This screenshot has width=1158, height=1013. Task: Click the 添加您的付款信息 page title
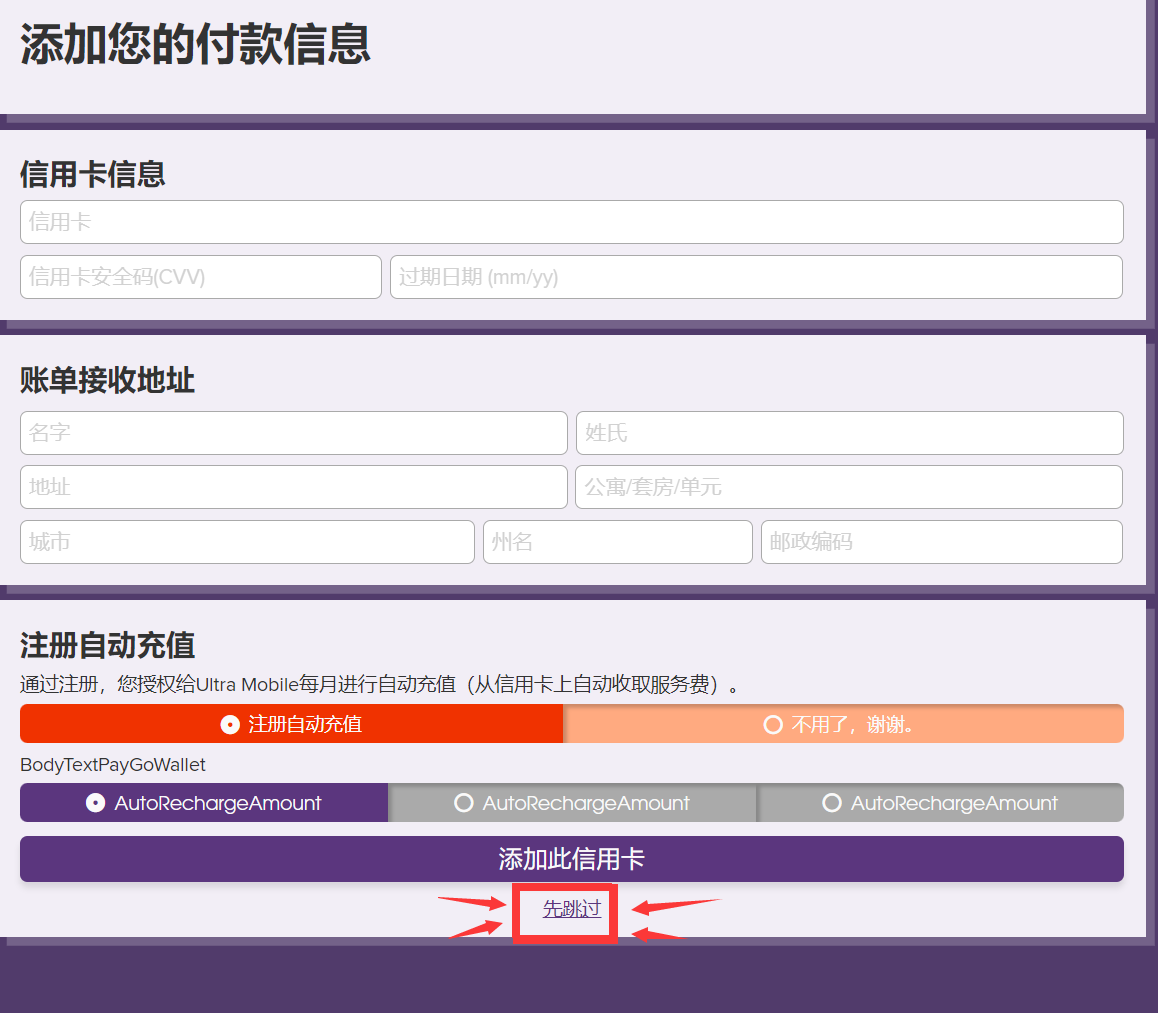pos(196,45)
